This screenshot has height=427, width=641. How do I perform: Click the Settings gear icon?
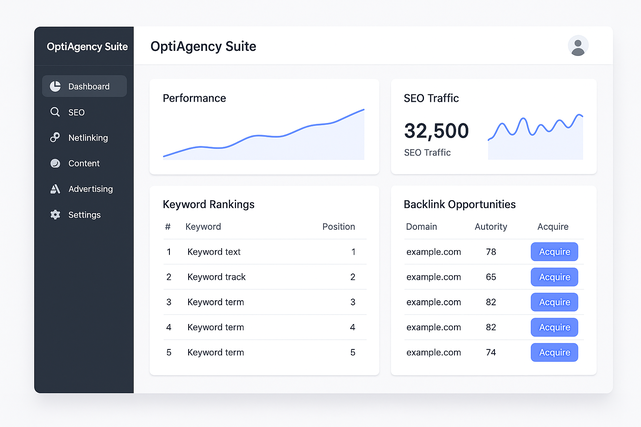(55, 215)
